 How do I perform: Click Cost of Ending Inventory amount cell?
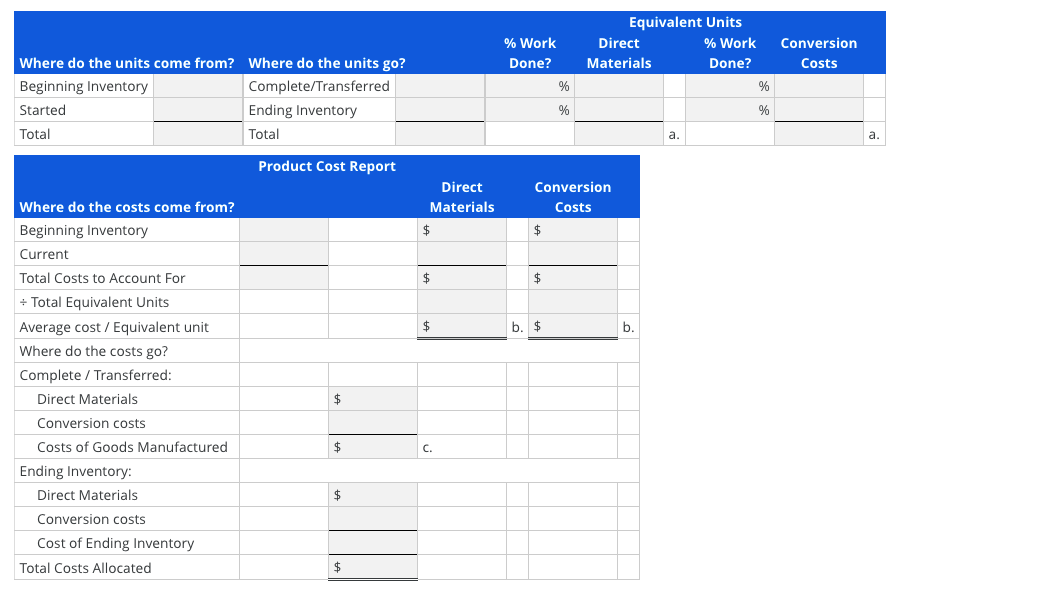click(372, 542)
